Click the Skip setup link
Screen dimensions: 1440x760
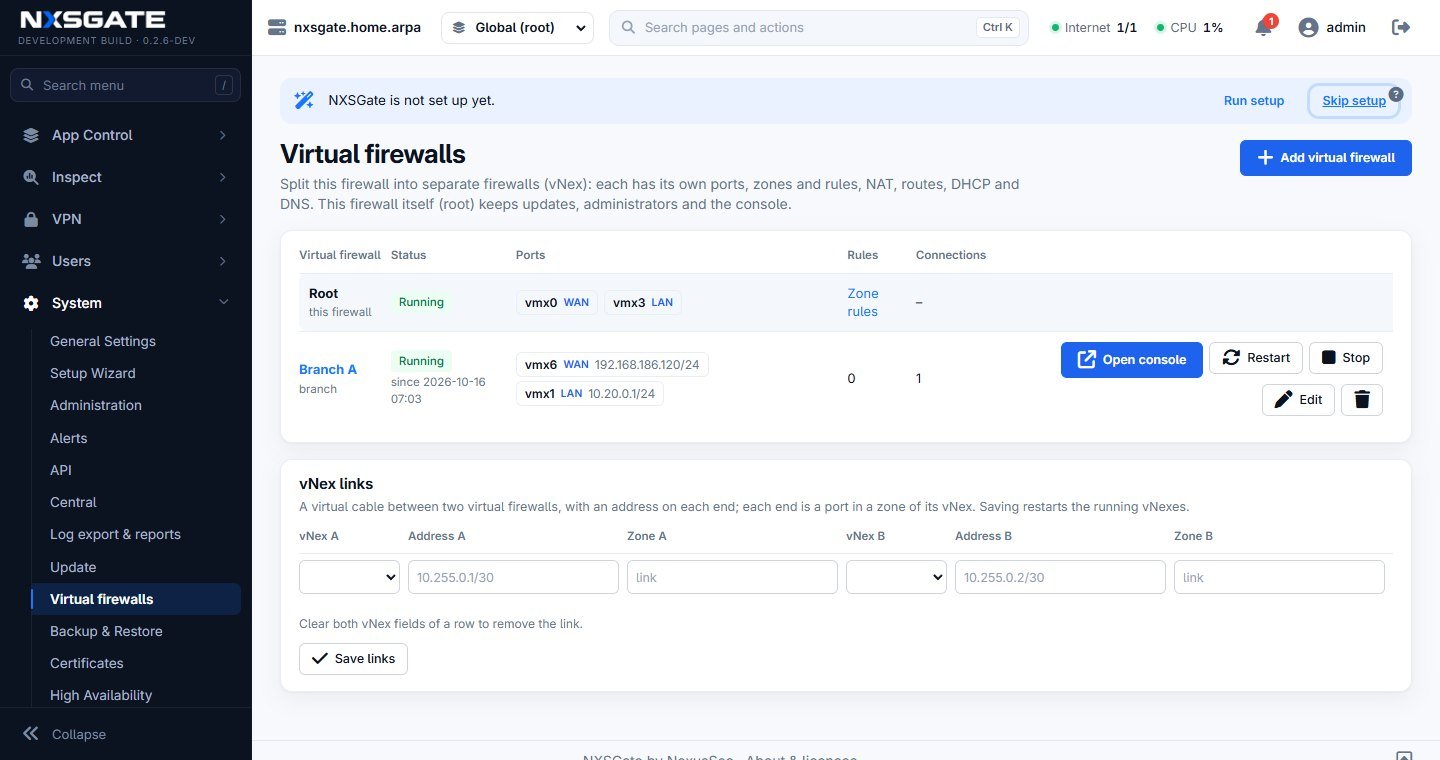[x=1354, y=100]
